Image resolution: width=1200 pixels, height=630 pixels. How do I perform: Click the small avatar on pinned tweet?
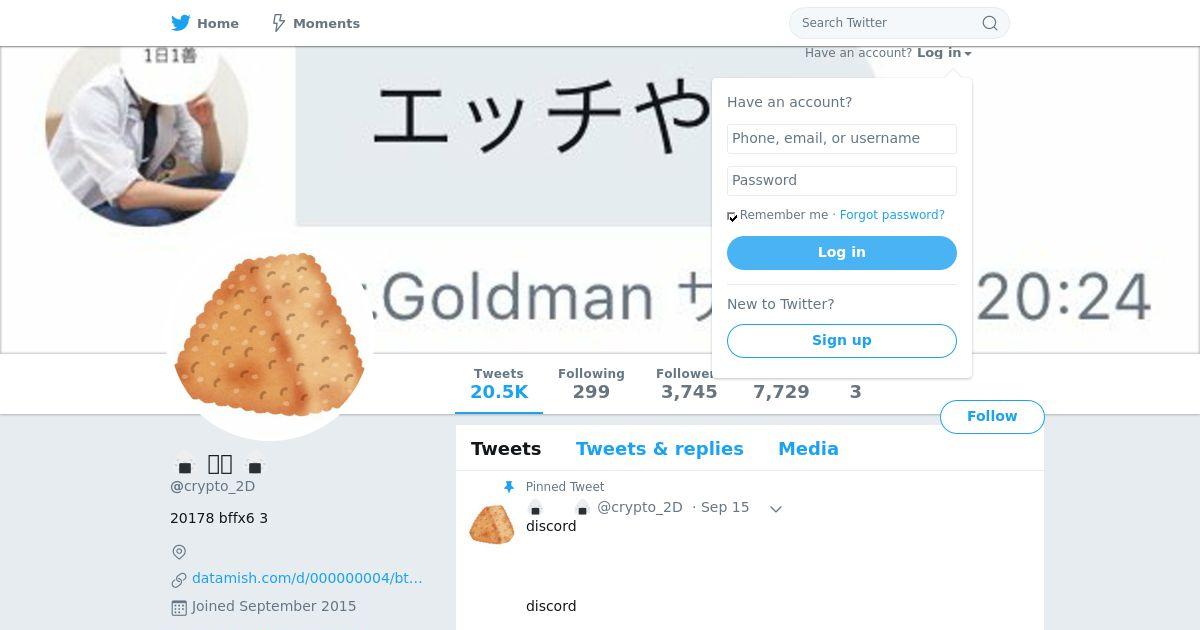tap(492, 524)
